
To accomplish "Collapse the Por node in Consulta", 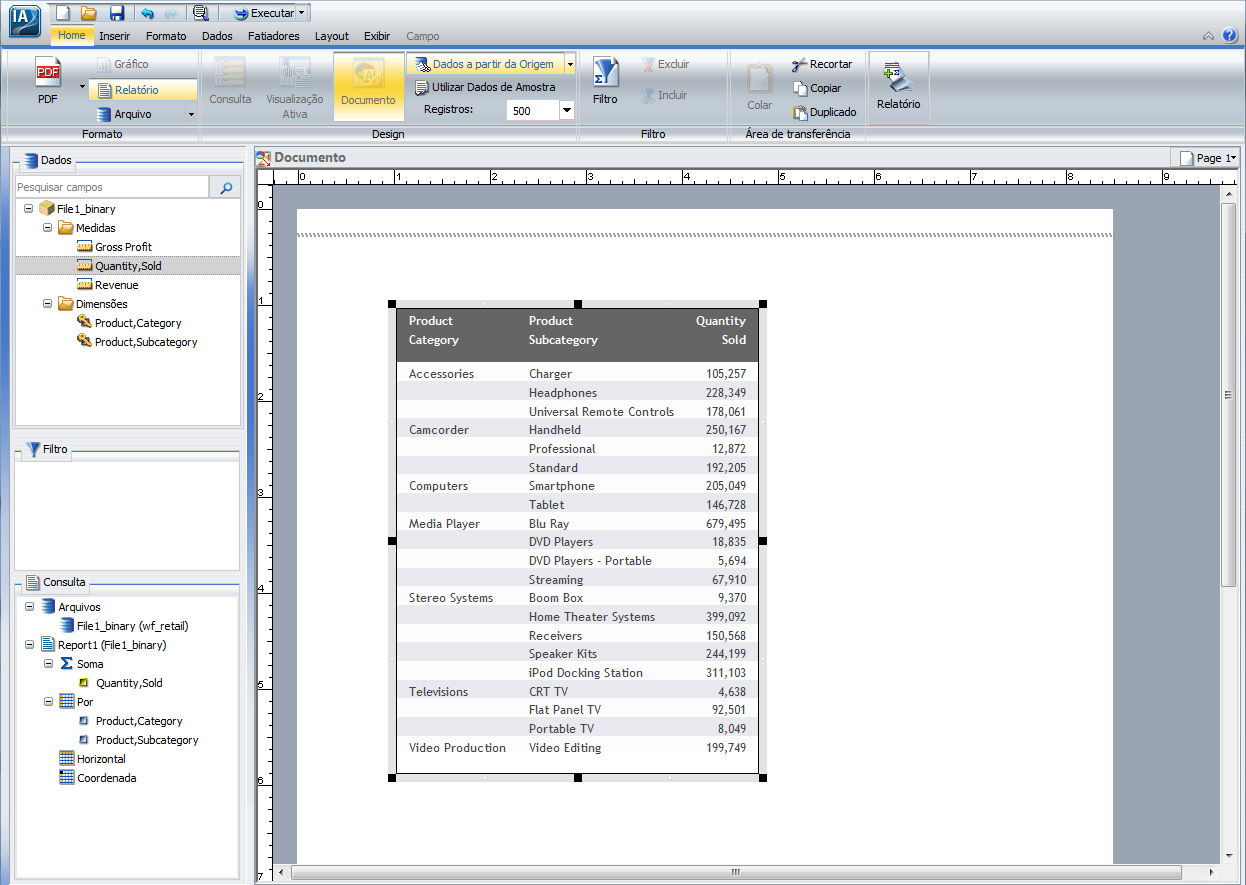I will (48, 702).
